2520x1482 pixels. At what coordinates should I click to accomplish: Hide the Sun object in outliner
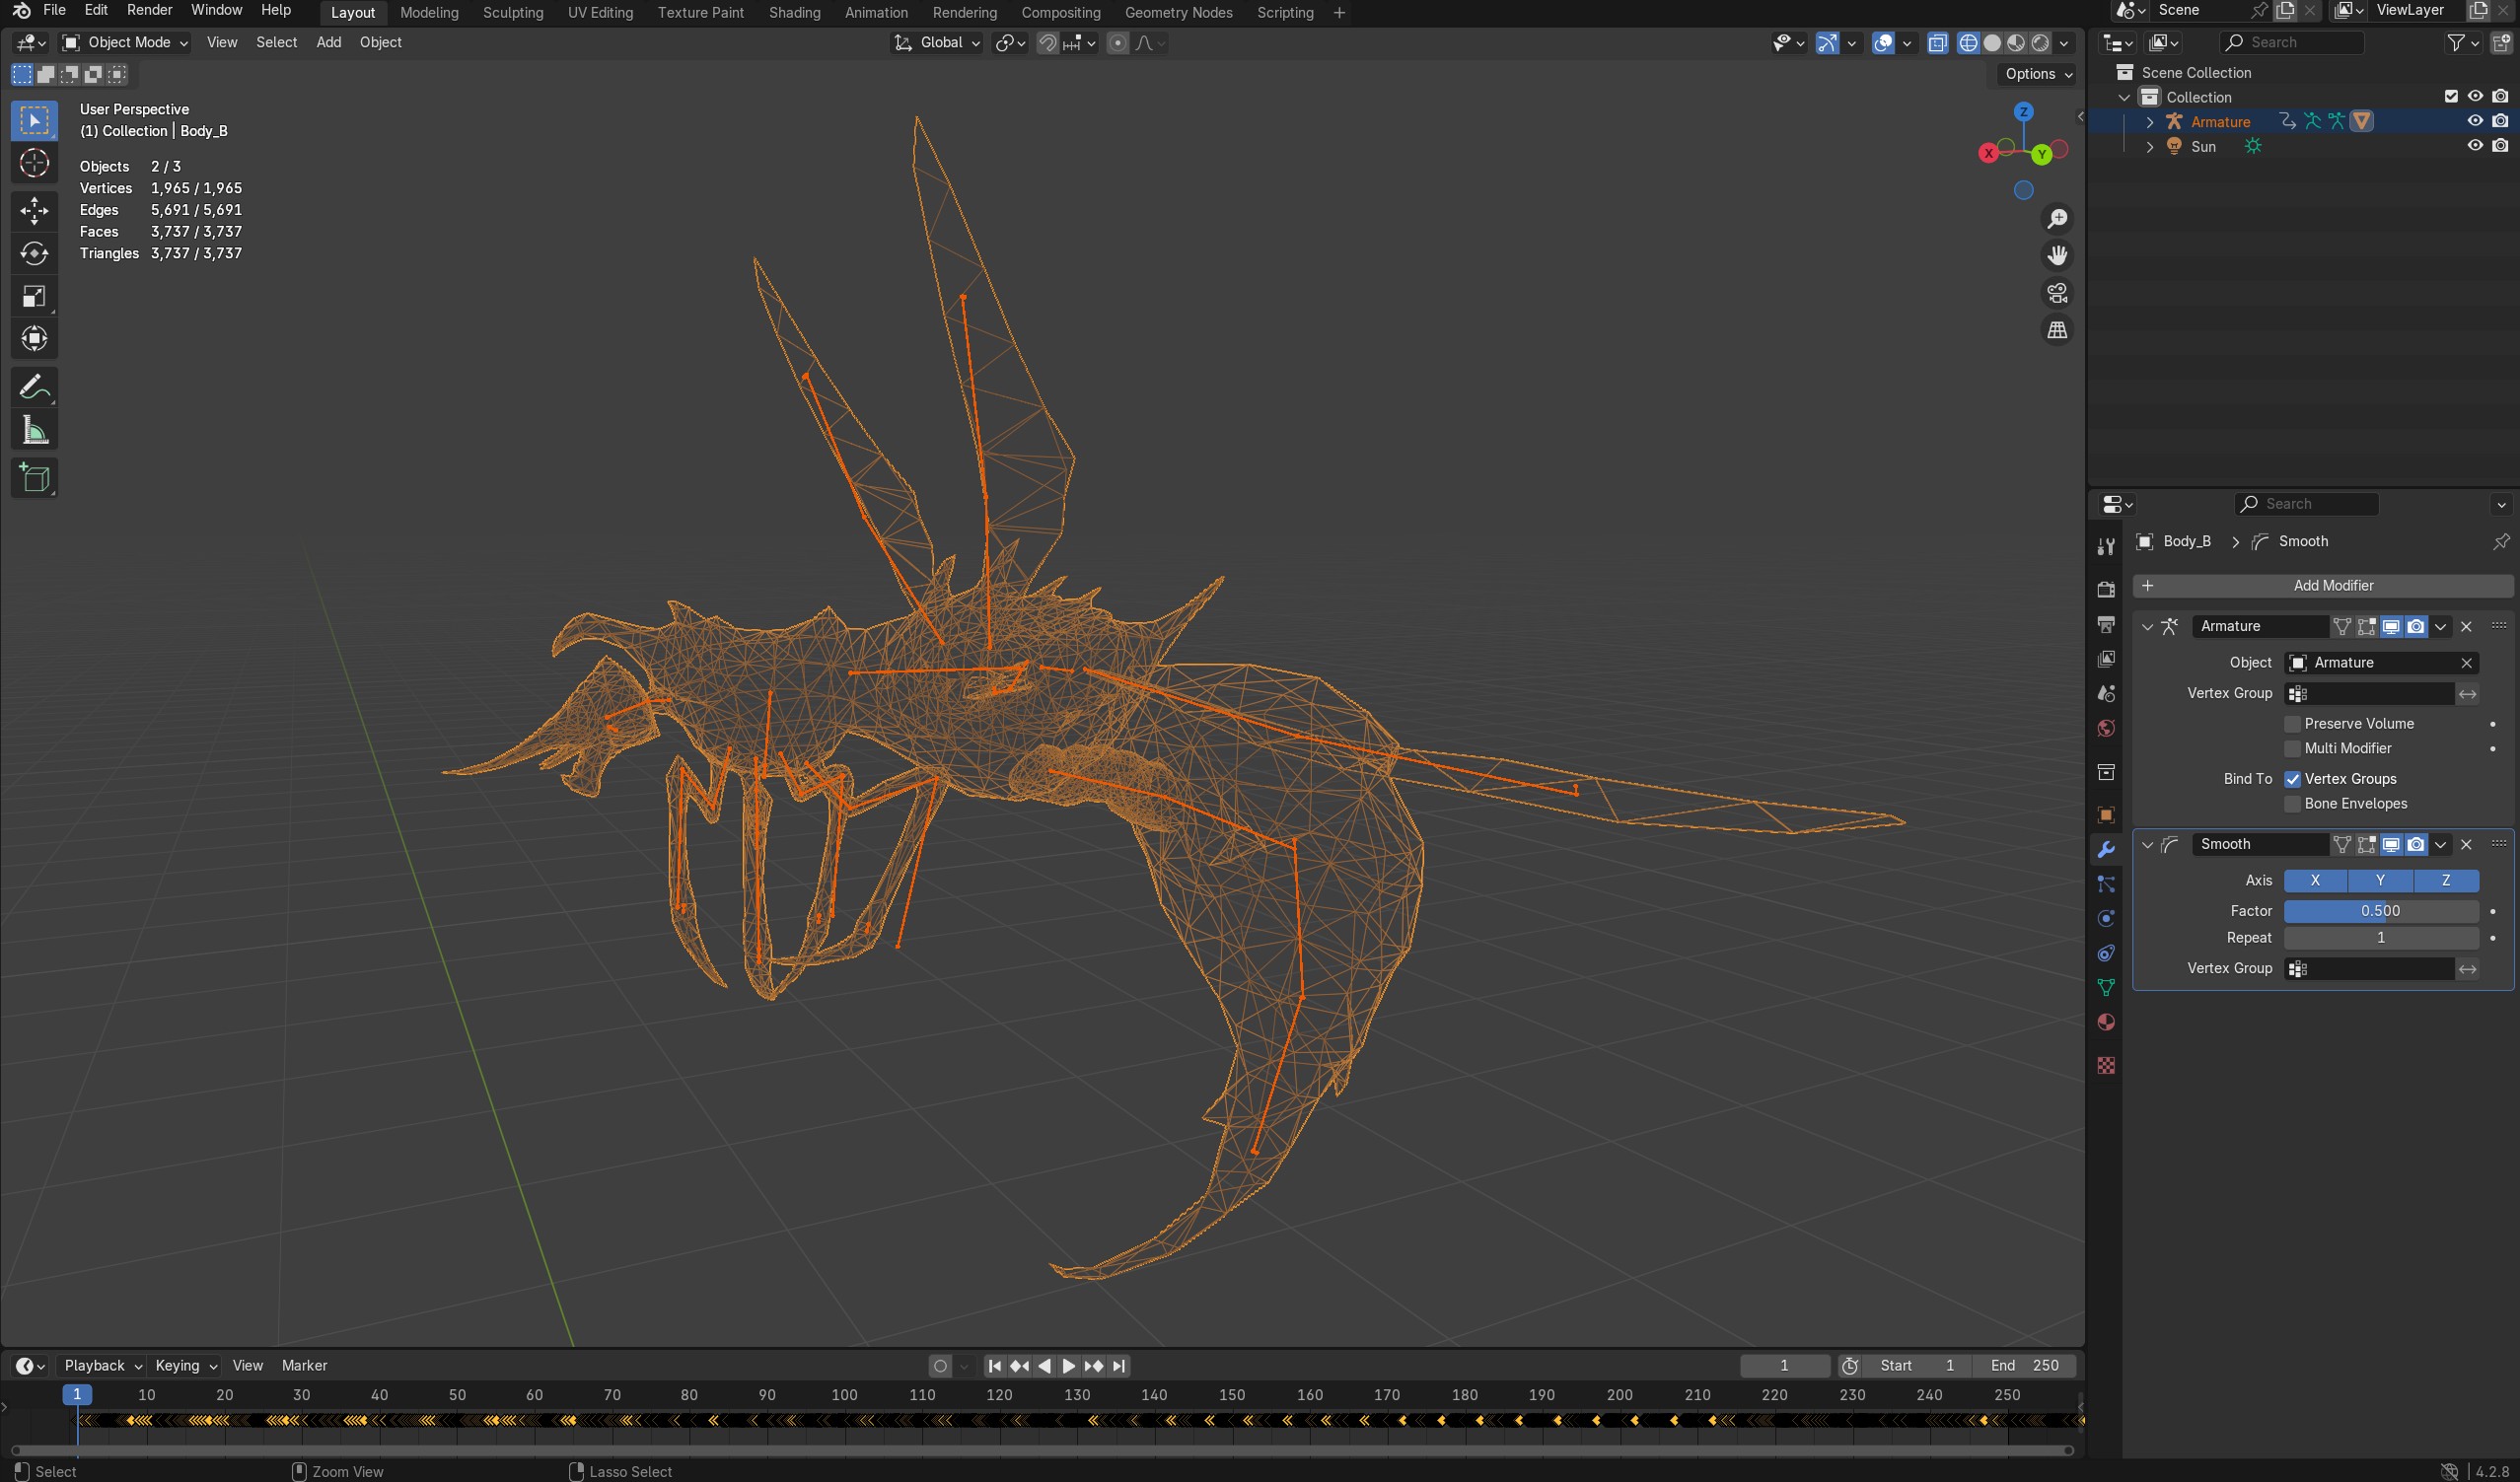click(2474, 146)
